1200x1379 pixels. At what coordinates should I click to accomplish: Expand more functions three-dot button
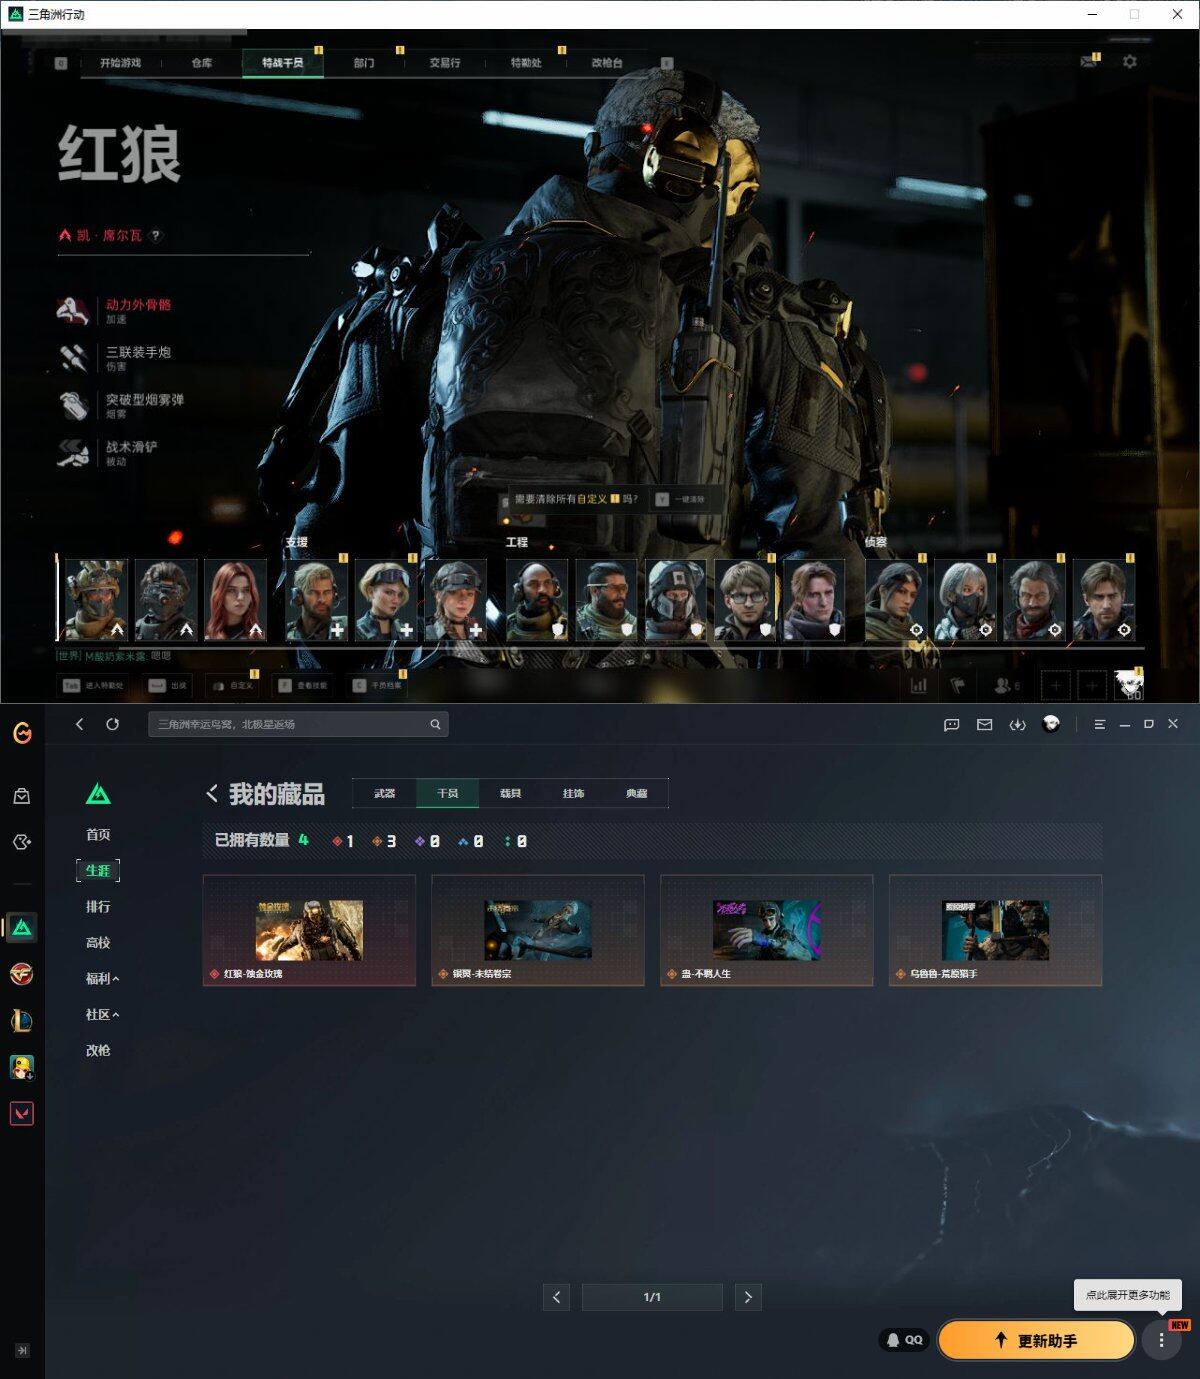pos(1161,1341)
